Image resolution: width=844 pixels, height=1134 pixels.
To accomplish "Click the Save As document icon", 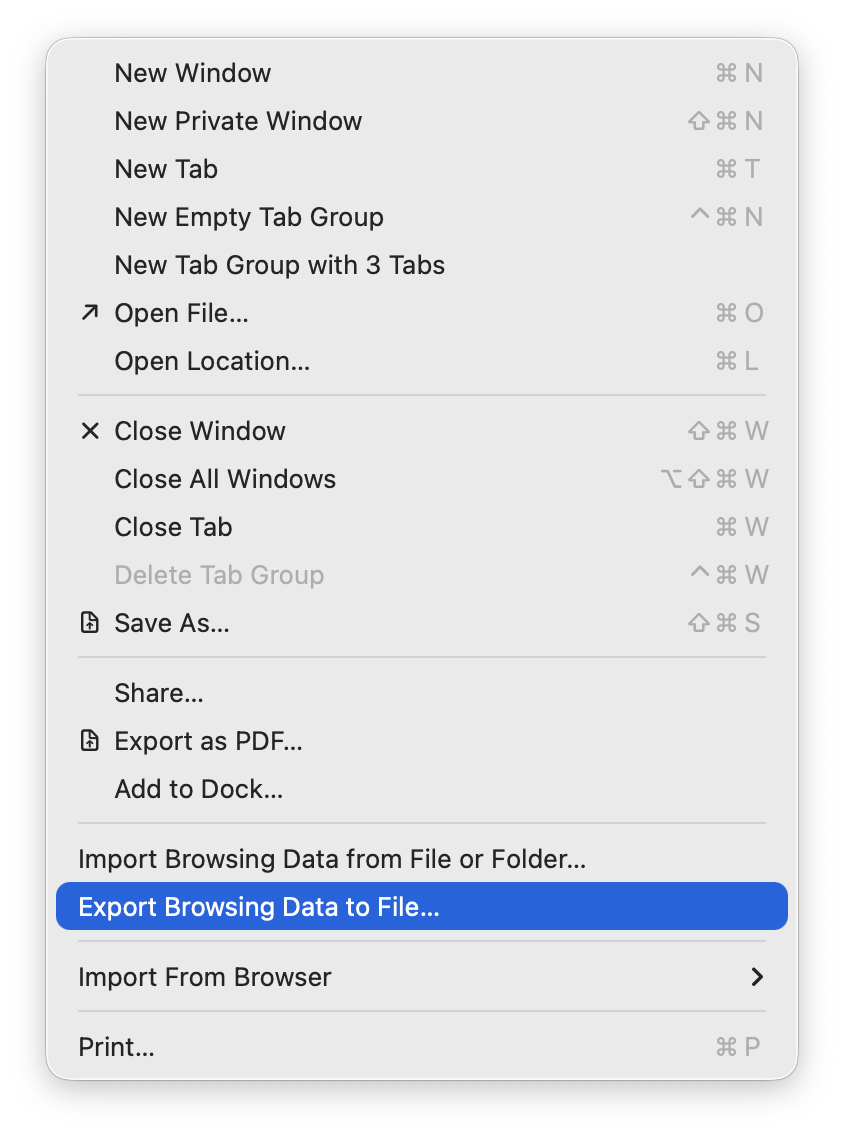I will (x=90, y=623).
